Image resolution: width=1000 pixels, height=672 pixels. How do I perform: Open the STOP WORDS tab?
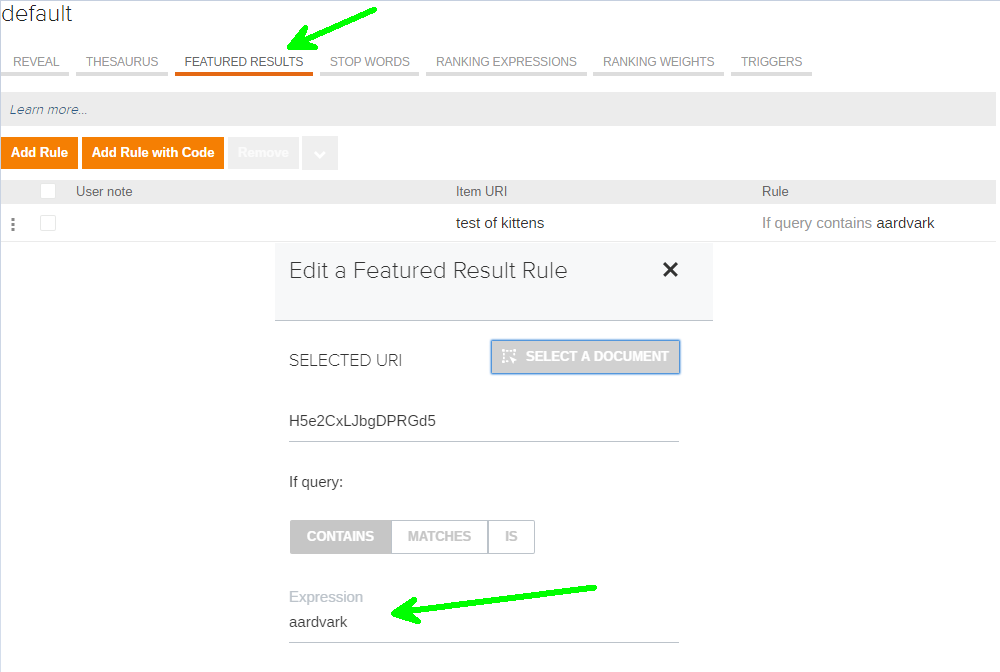(369, 61)
